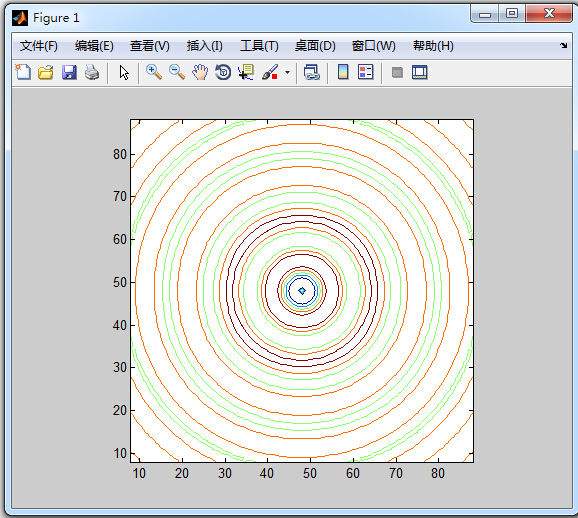This screenshot has height=518, width=578.
Task: Open the 工具(T) menu
Action: [x=260, y=46]
